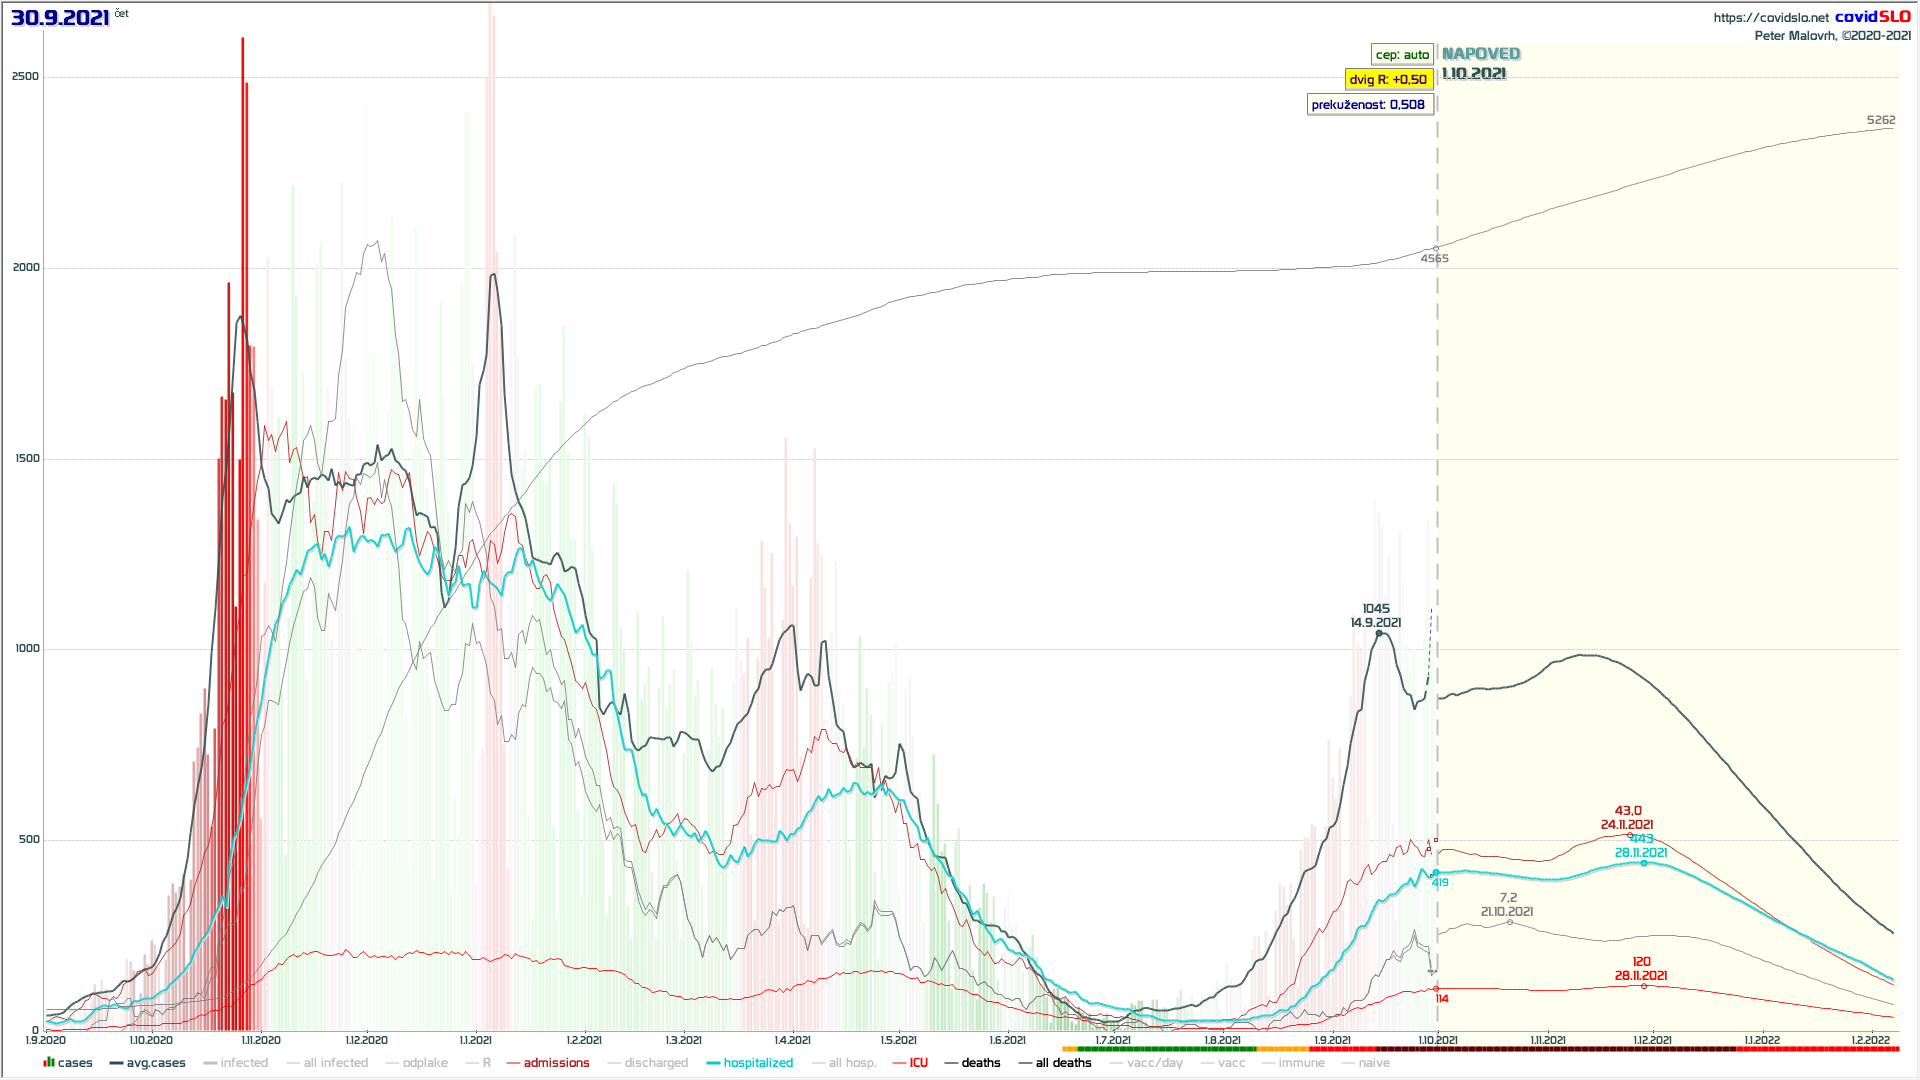The image size is (1920, 1080).
Task: Hide the hospitalized cyan line
Action: point(749,1063)
